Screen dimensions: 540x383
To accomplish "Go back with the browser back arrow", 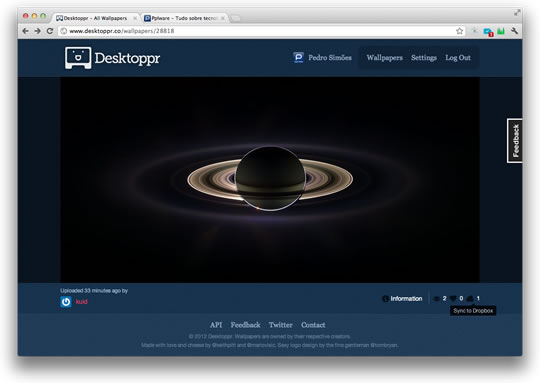I will 25,31.
